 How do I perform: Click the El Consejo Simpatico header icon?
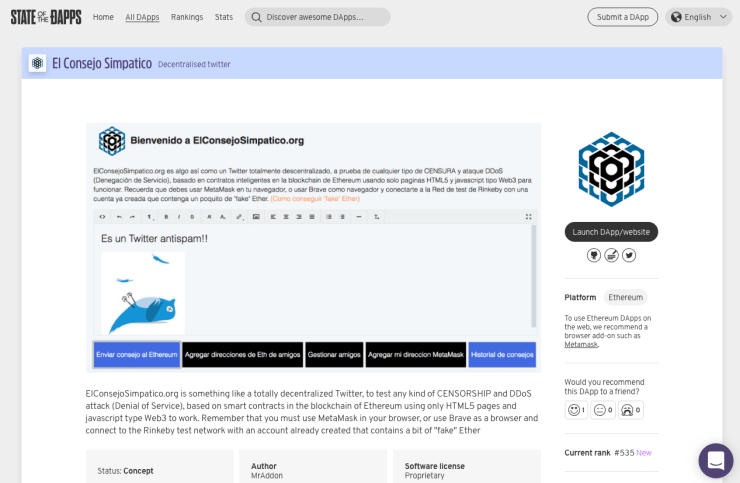(37, 63)
